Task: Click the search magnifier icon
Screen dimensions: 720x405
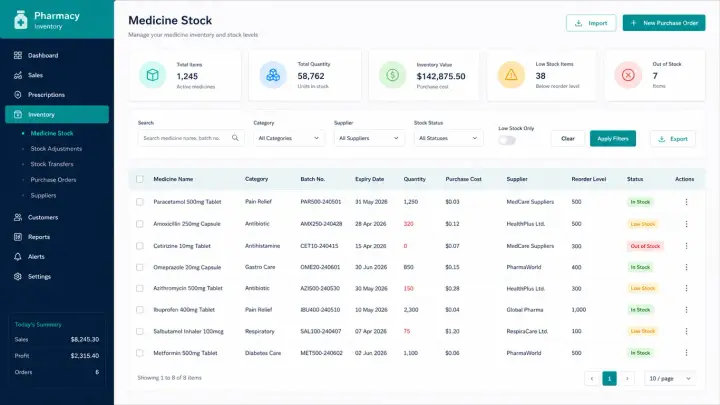Action: [x=235, y=138]
